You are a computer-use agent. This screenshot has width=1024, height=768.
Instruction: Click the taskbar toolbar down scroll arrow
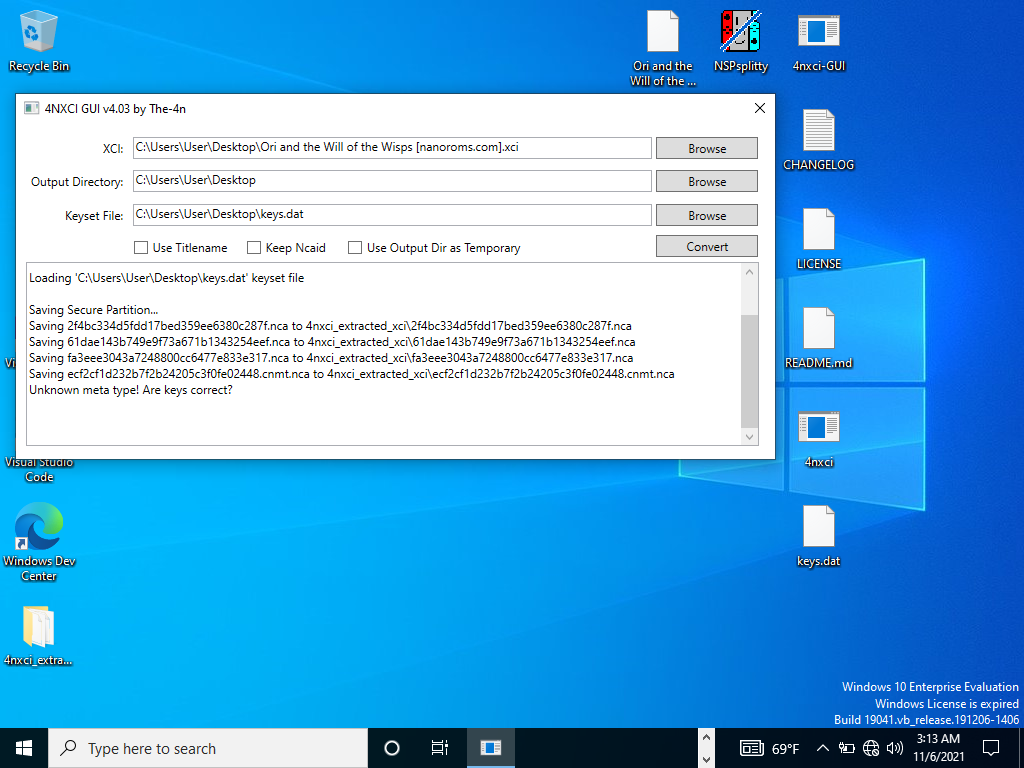[x=706, y=759]
